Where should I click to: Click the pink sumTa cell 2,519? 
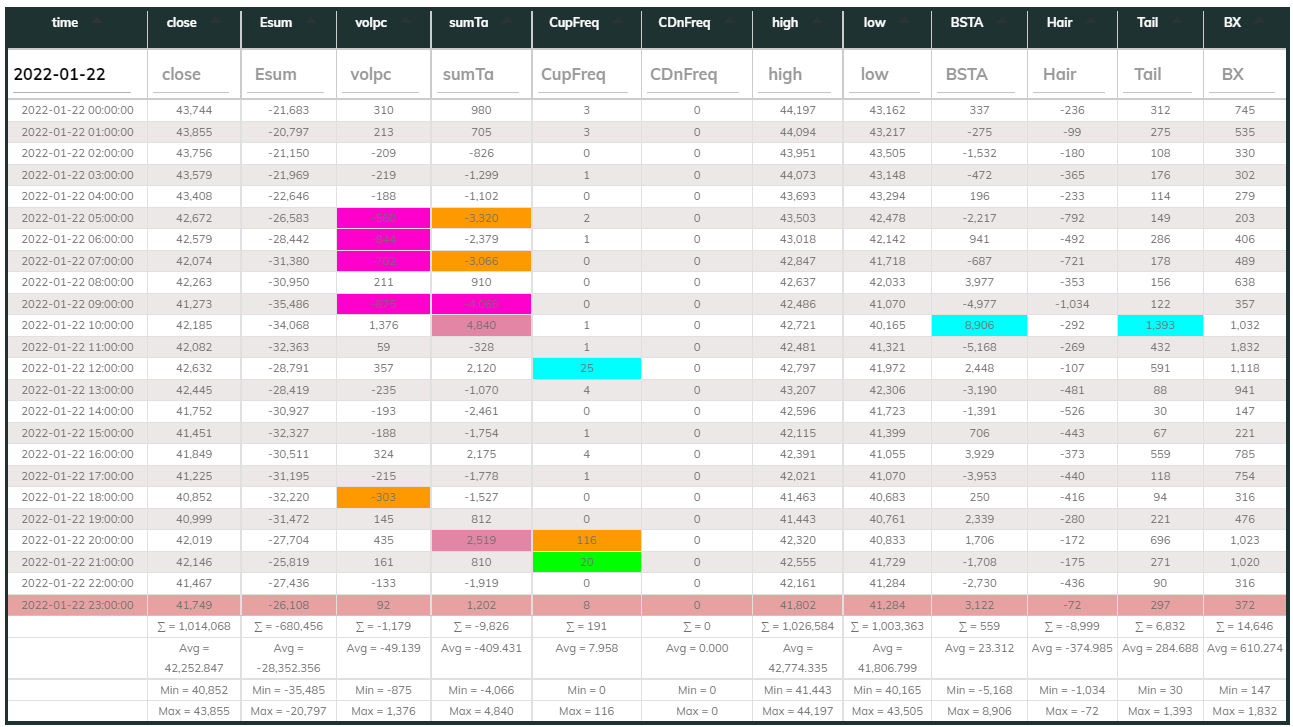coord(481,540)
